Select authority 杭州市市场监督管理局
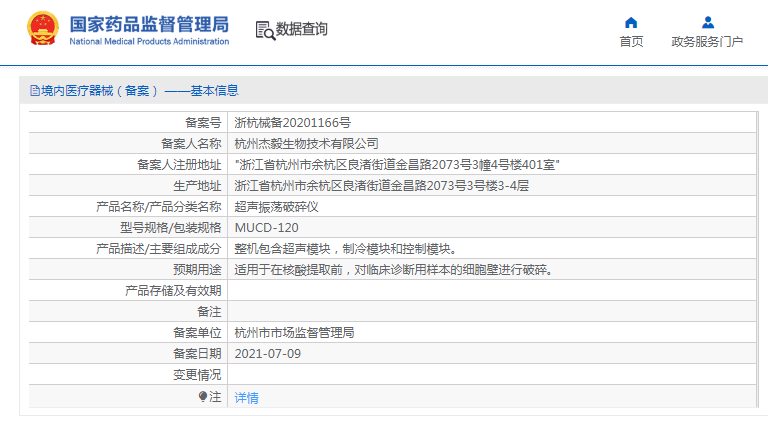 [x=294, y=333]
